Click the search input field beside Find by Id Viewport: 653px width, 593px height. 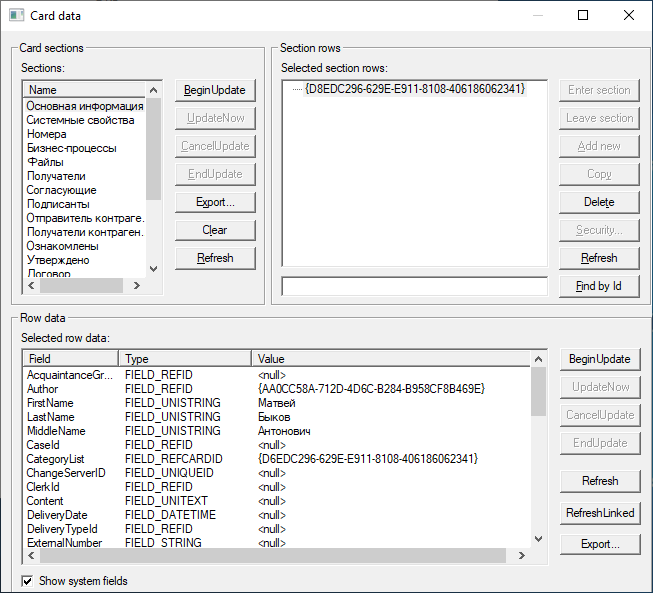click(x=414, y=287)
